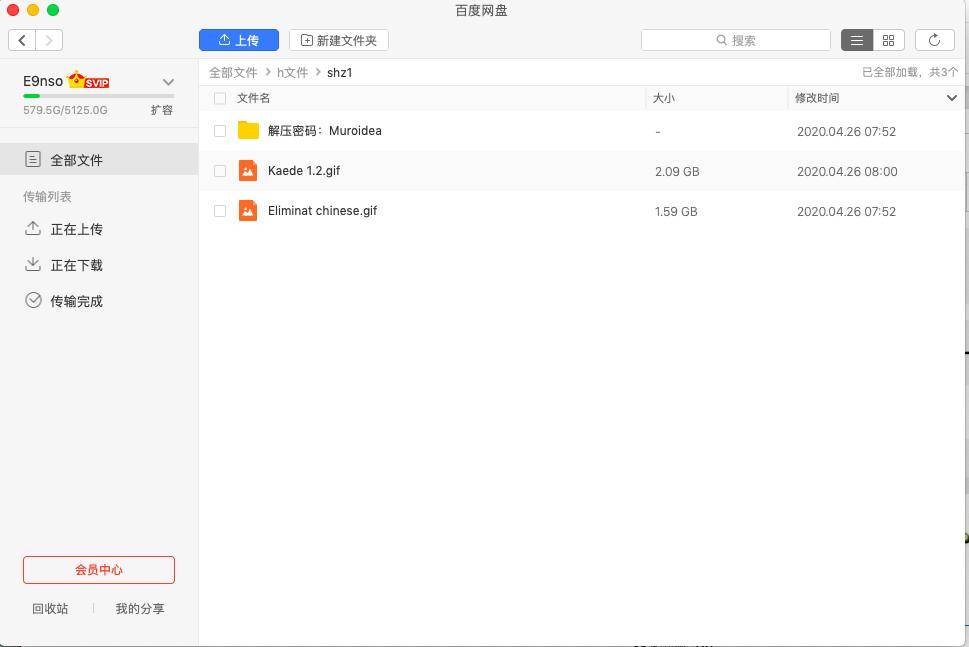
Task: Click shz1 in the breadcrumb path
Action: click(339, 73)
